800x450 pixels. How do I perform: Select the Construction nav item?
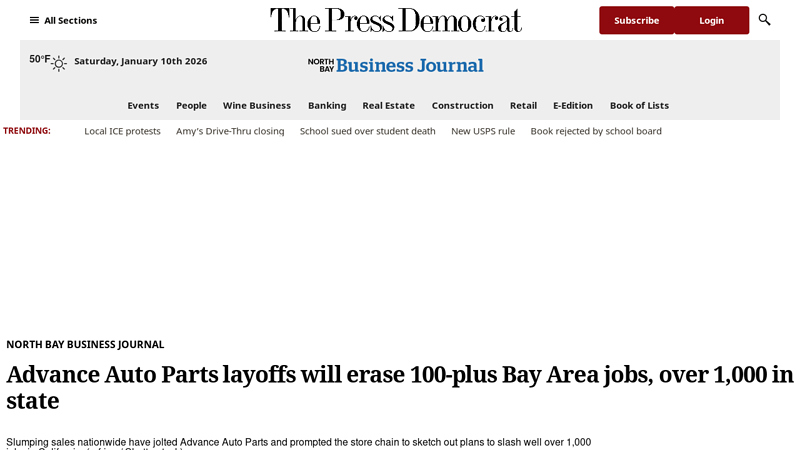[462, 106]
